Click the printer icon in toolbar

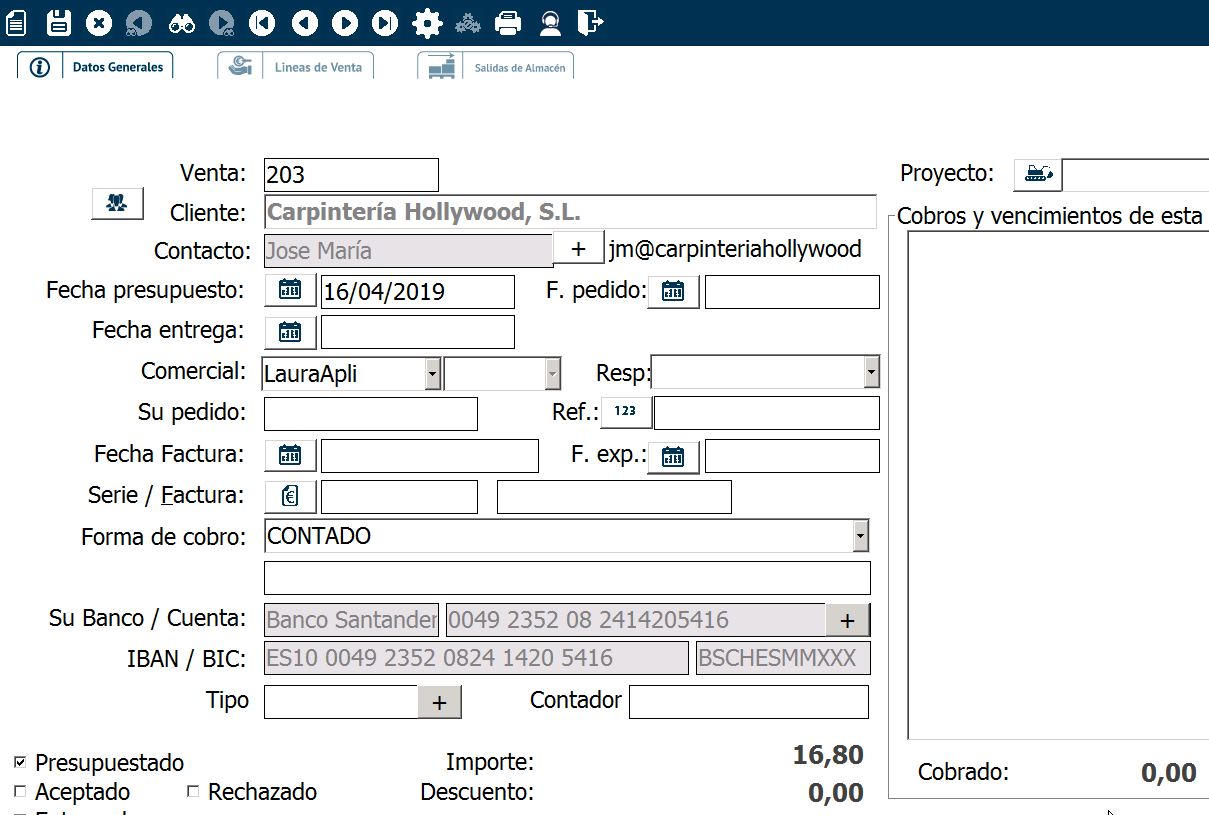[509, 22]
